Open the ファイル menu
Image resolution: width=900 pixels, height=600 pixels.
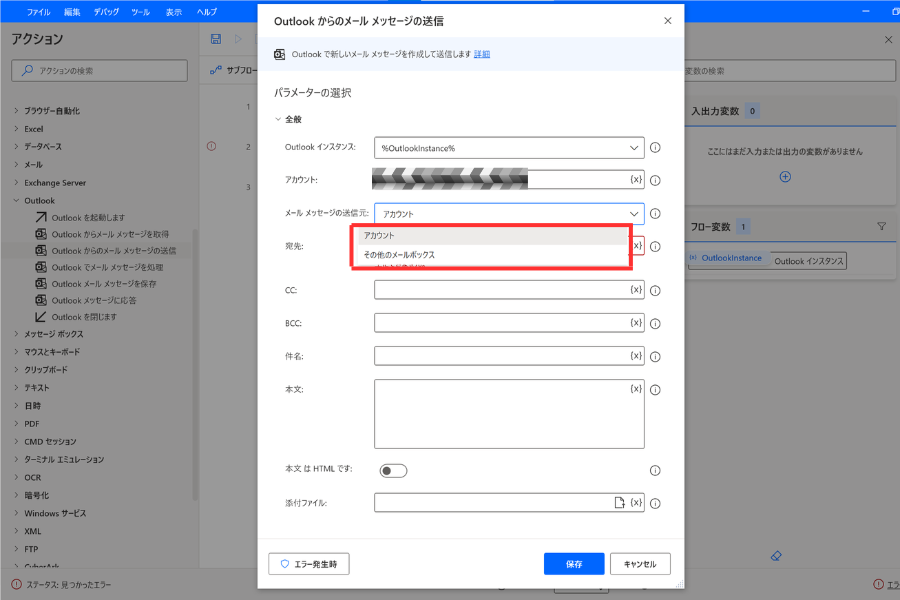click(38, 11)
